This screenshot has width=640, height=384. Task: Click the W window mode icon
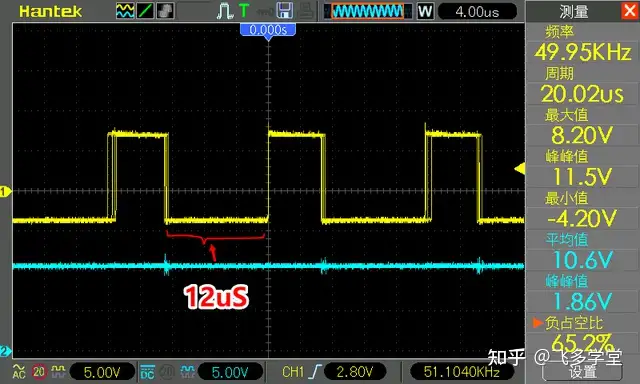[425, 11]
